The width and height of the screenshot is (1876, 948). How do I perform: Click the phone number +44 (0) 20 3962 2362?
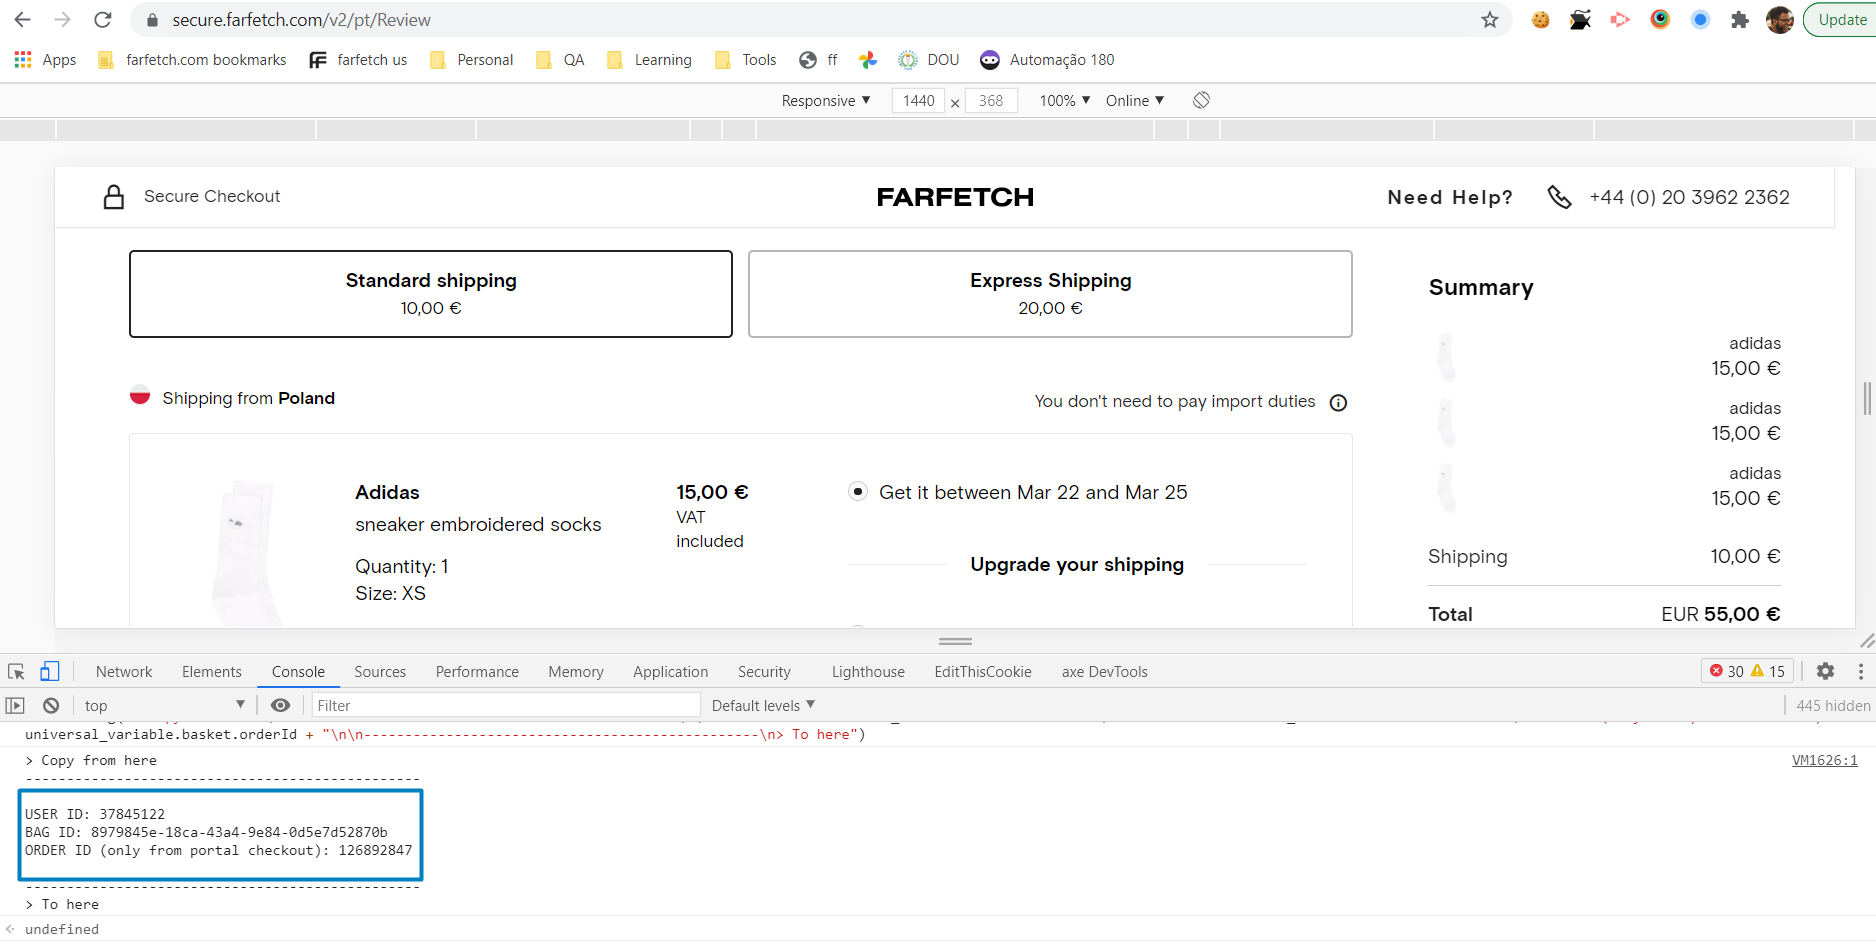coord(1689,197)
